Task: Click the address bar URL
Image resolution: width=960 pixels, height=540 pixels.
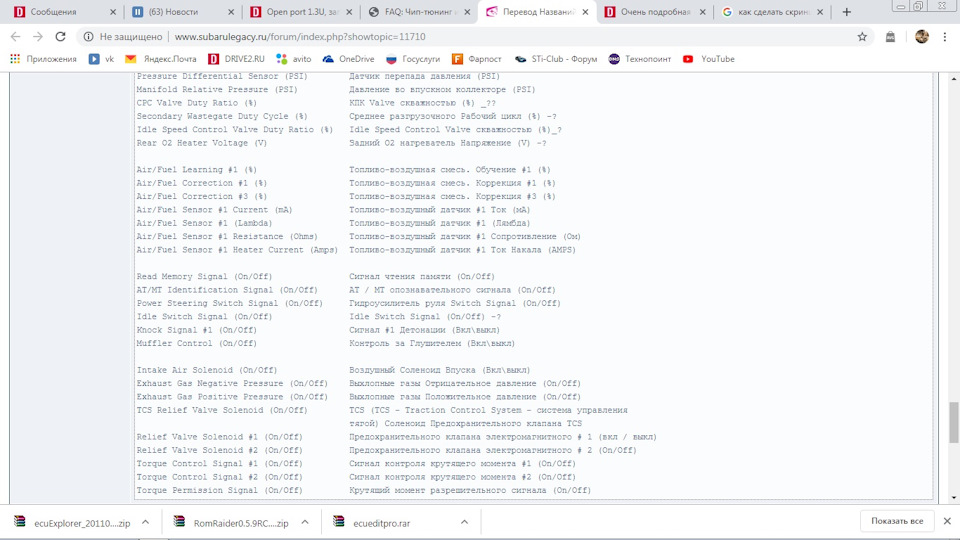Action: pos(300,37)
